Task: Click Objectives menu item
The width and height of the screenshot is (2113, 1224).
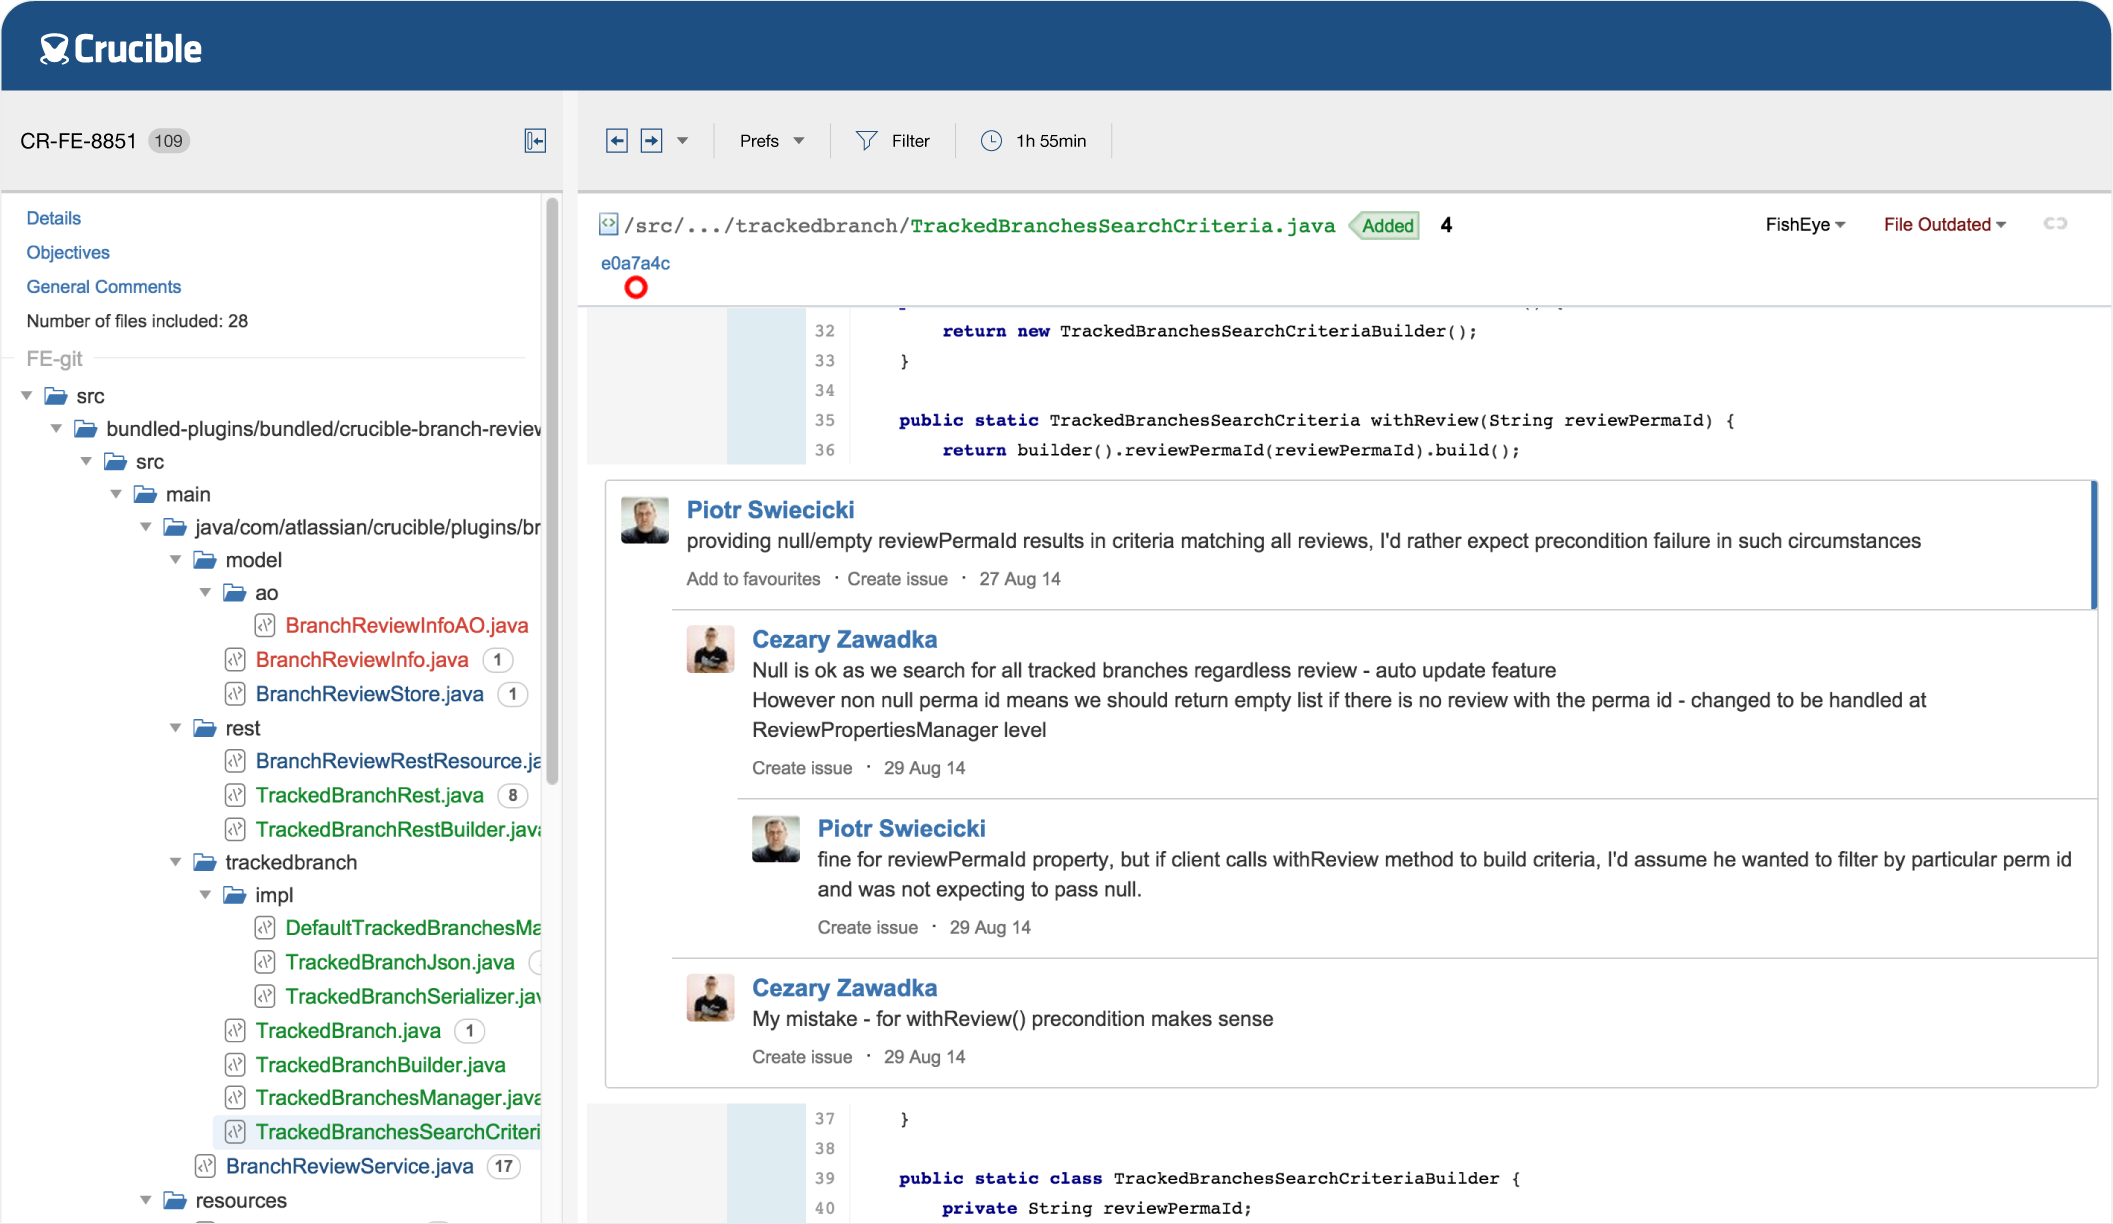Action: click(68, 251)
